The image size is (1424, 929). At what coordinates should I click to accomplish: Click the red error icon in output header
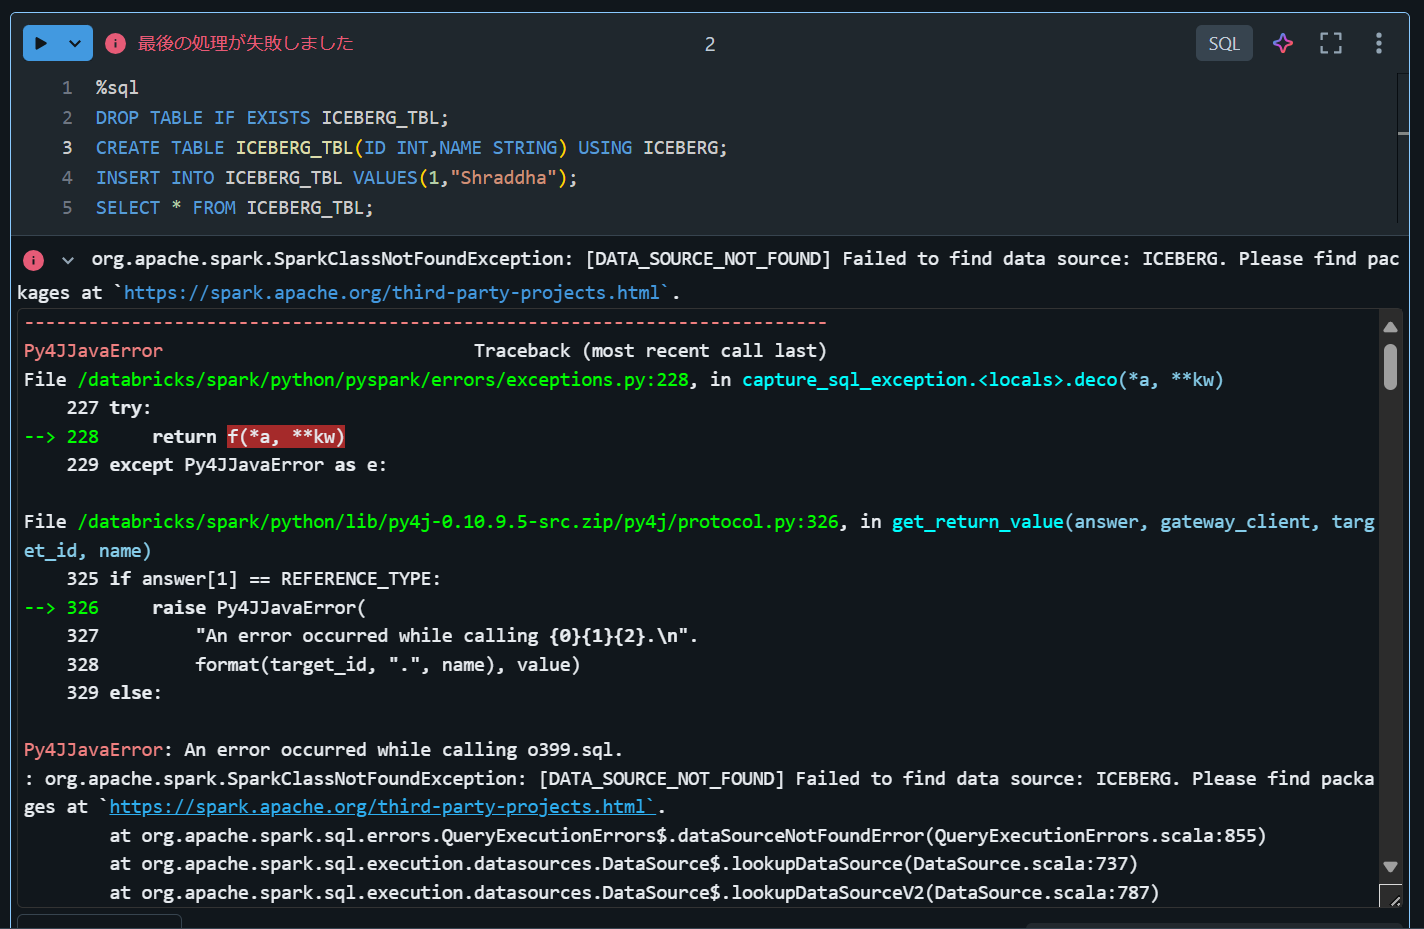(x=34, y=260)
